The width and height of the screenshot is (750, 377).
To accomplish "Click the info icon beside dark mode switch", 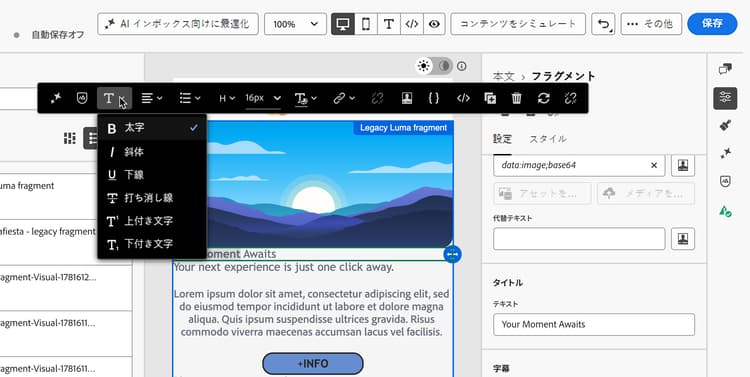I will click(x=462, y=66).
